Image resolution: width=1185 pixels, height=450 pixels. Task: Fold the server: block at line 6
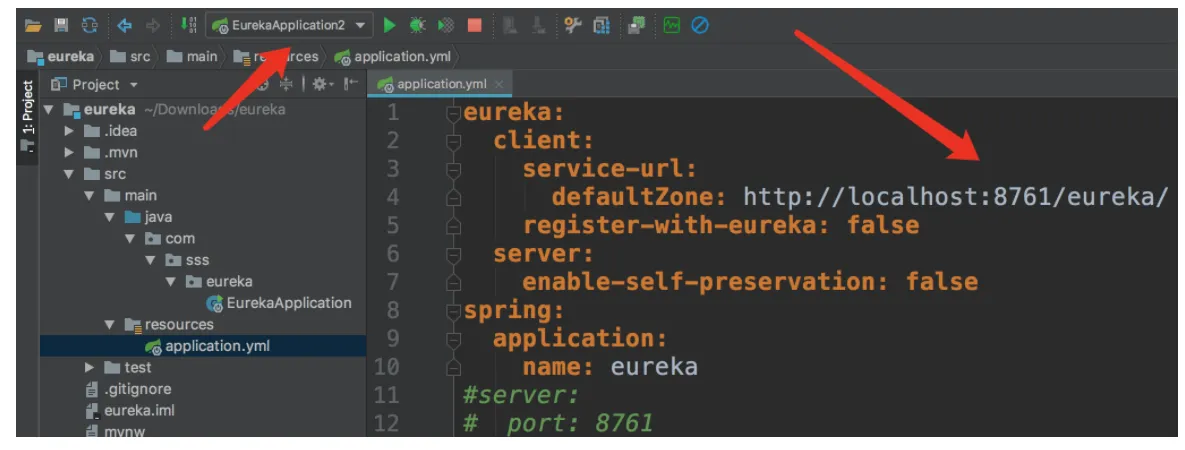[x=453, y=254]
